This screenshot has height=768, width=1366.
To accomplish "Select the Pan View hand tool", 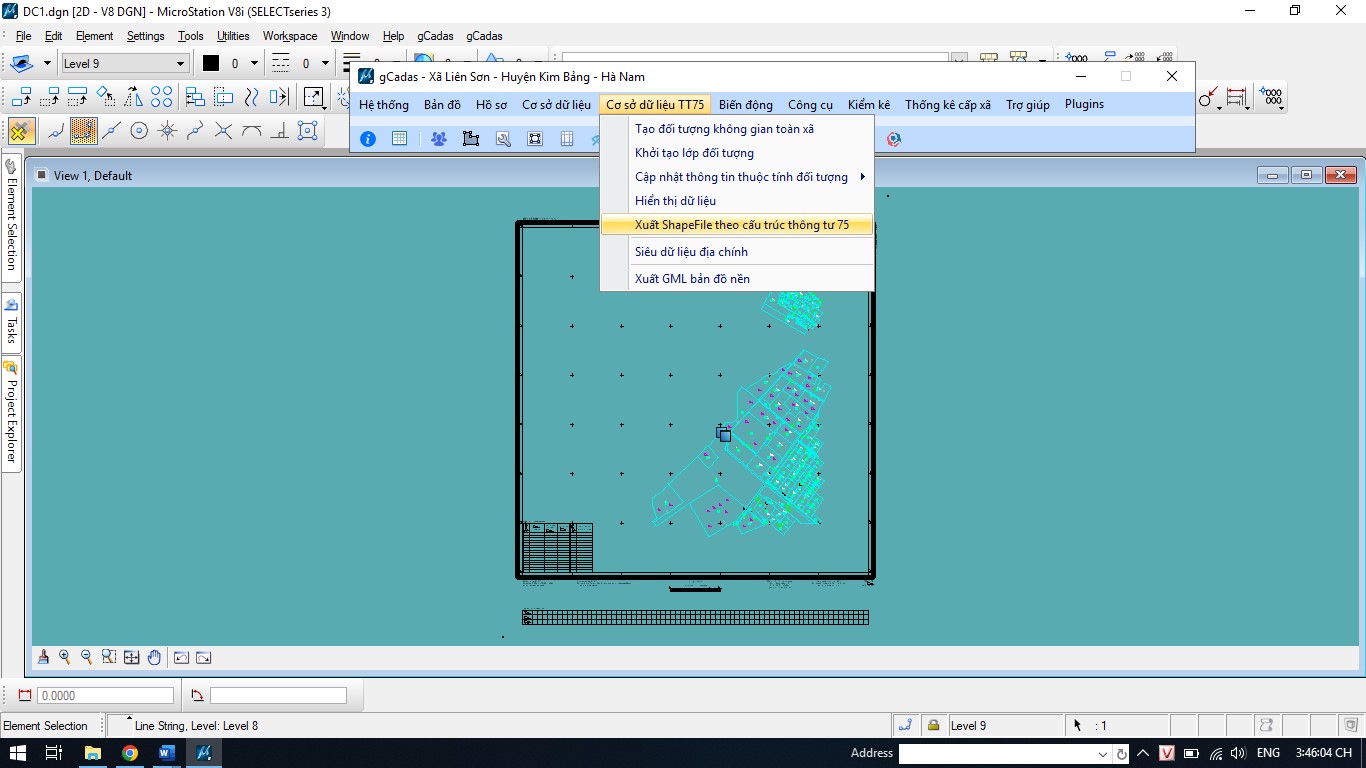I will tap(154, 657).
